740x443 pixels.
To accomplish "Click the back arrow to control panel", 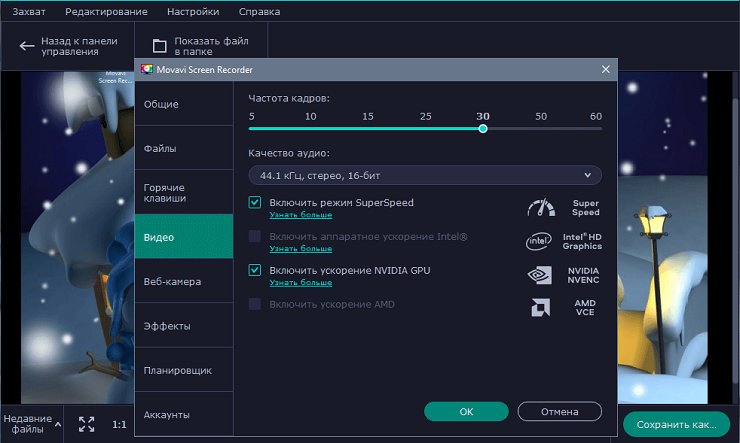I will [25, 46].
